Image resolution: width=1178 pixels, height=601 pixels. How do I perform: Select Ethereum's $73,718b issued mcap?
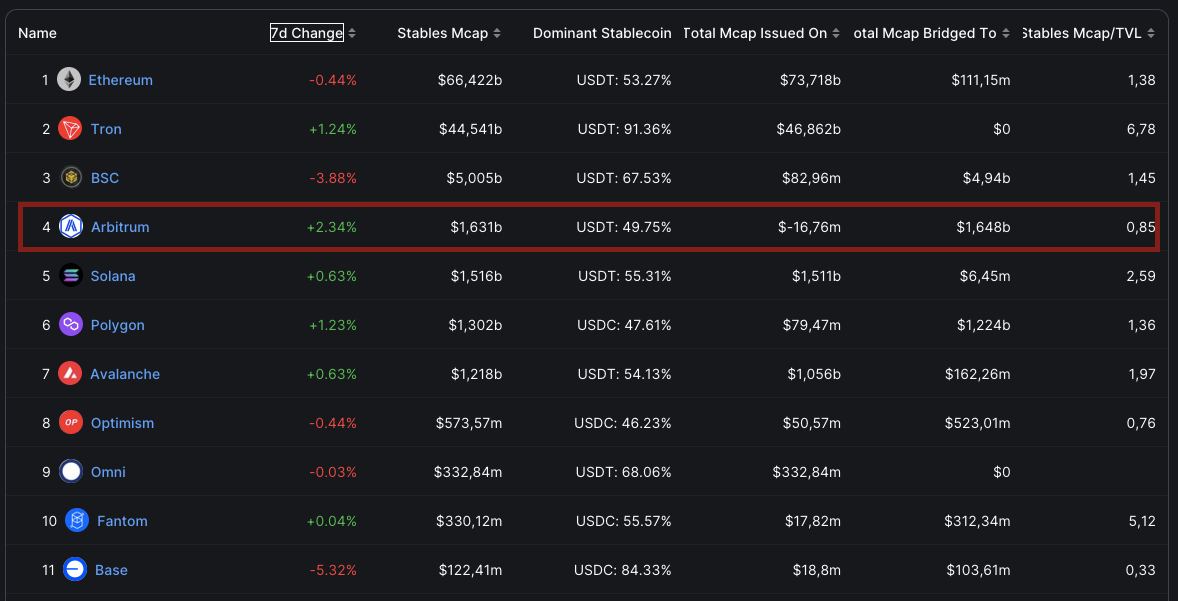[811, 80]
